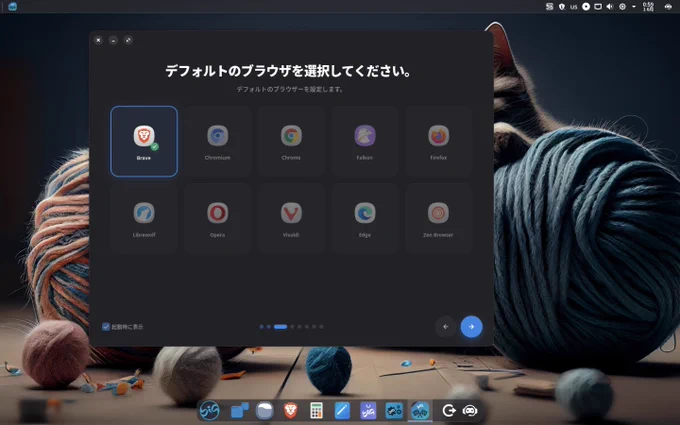
Task: Open the BigLinux menu in the dock
Action: pyautogui.click(x=209, y=410)
